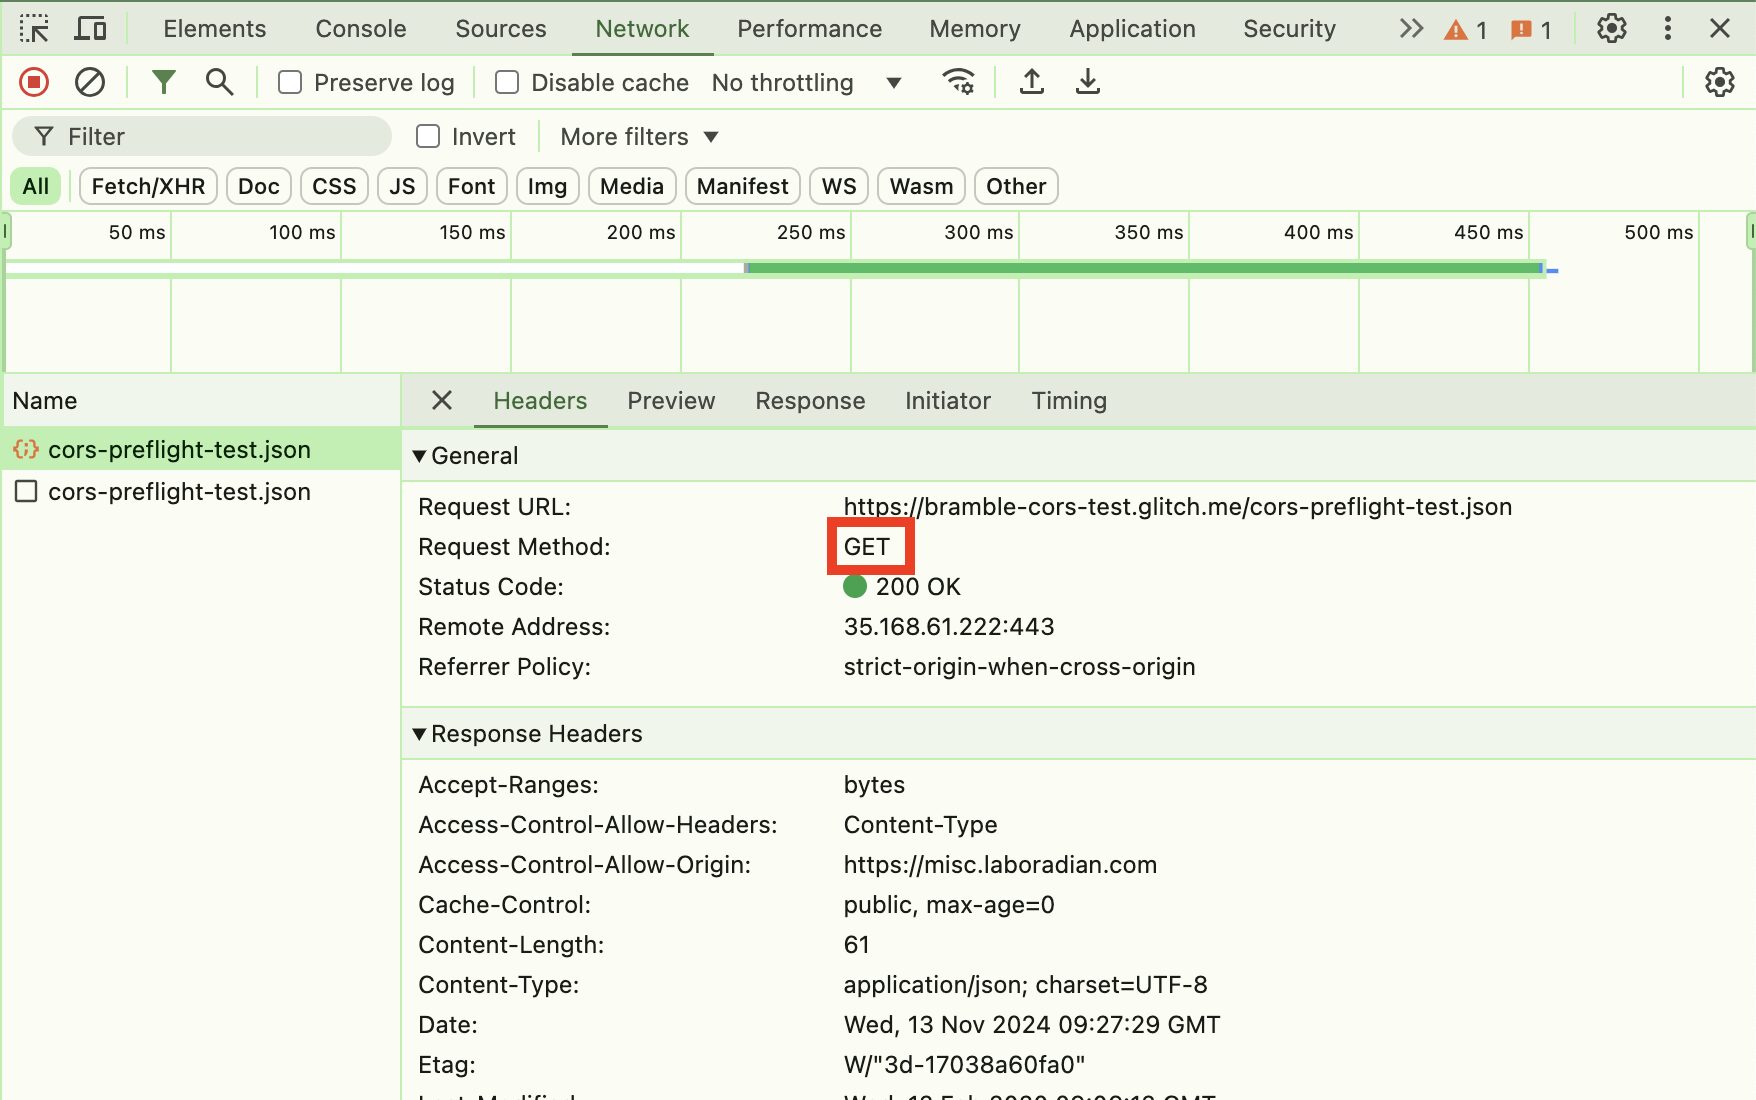Export HAR file download icon

[x=1087, y=82]
